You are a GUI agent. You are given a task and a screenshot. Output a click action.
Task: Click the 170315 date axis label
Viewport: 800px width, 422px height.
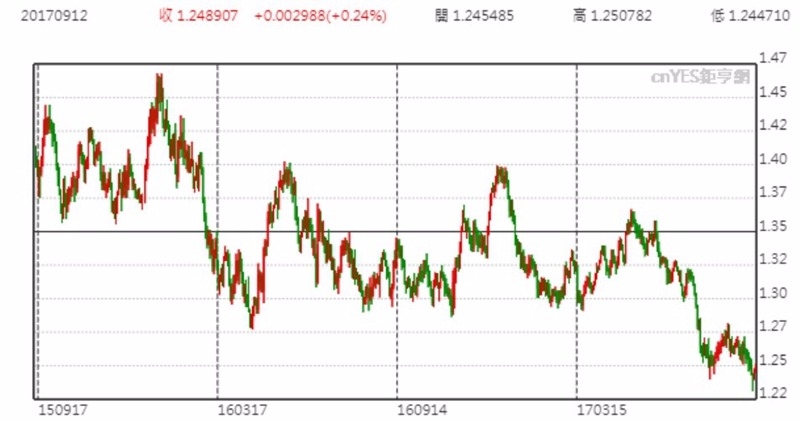(602, 410)
